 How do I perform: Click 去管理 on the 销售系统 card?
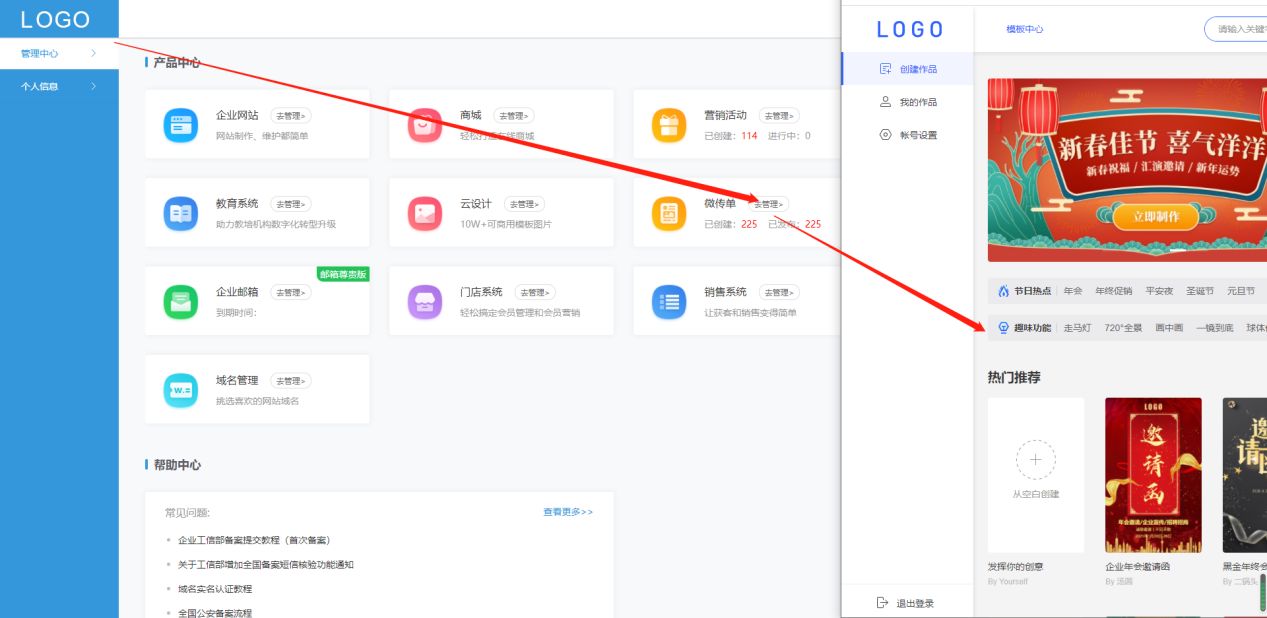(780, 292)
